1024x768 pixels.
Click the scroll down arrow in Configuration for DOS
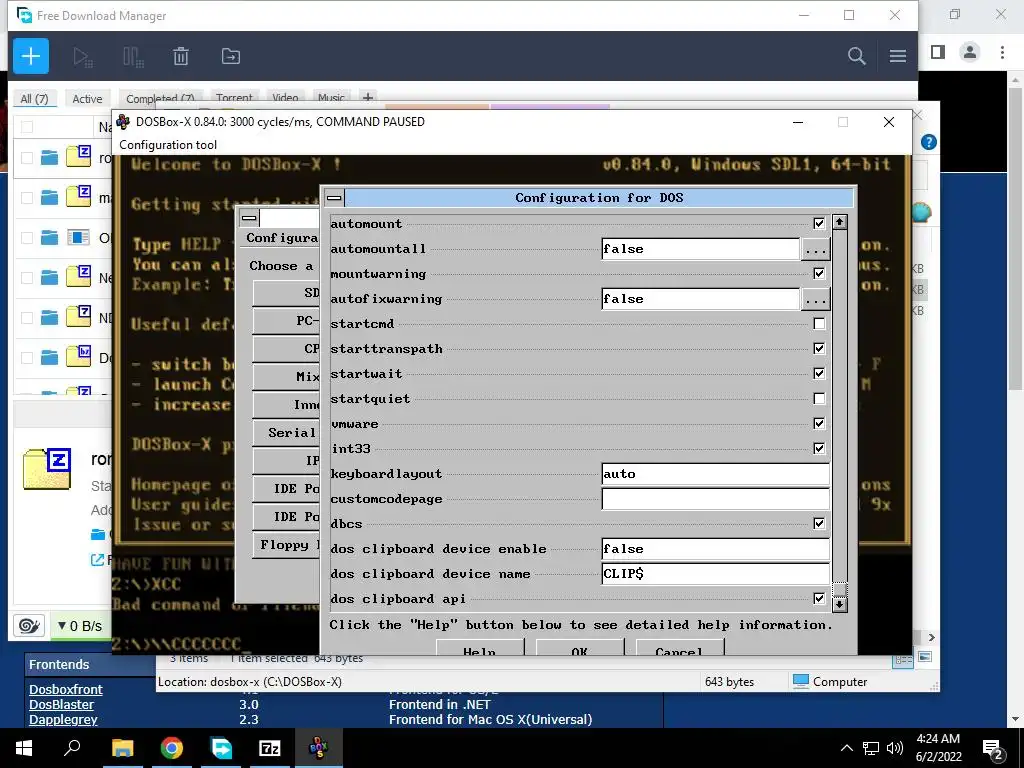point(840,605)
